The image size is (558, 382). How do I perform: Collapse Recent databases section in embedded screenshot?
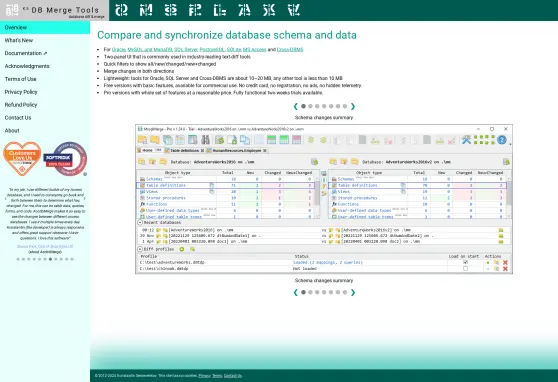point(140,222)
